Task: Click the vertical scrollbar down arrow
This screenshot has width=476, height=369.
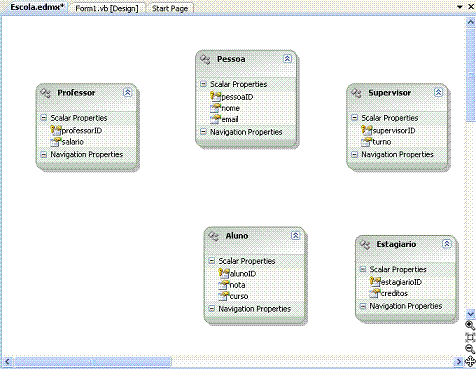Action: click(470, 314)
